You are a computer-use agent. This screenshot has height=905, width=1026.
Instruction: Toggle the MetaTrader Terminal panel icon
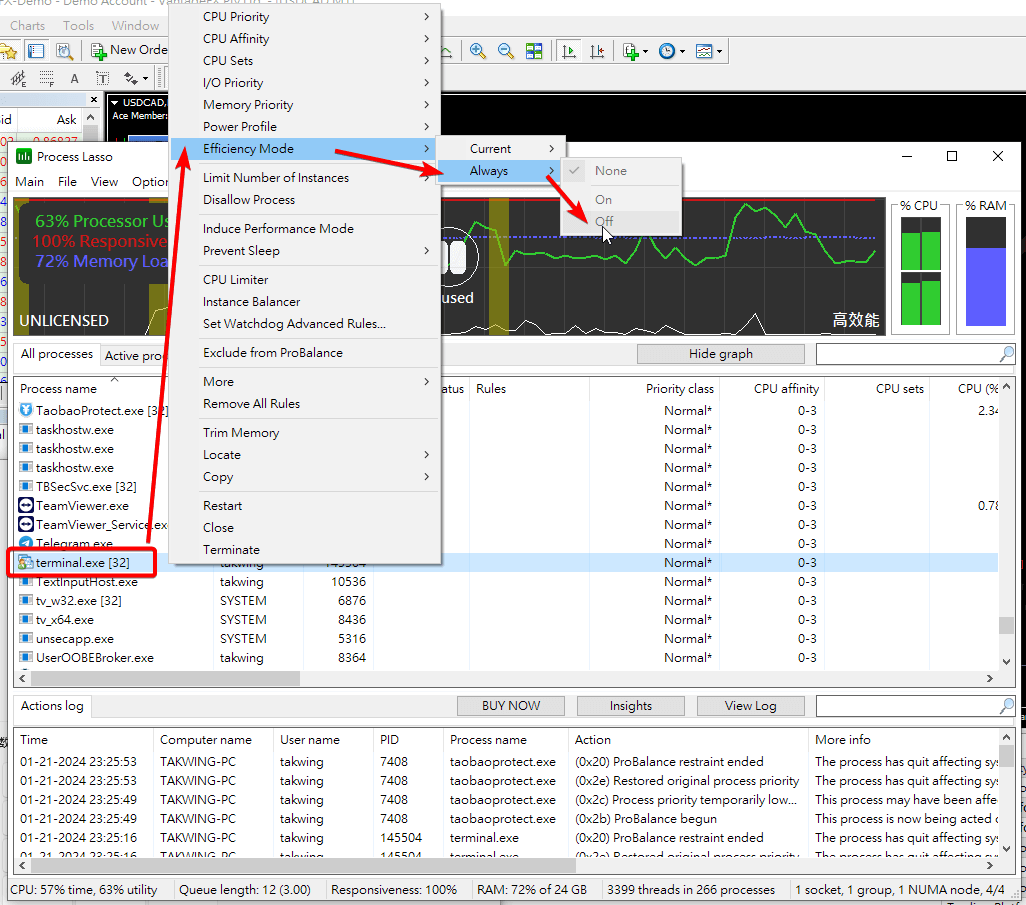36,51
